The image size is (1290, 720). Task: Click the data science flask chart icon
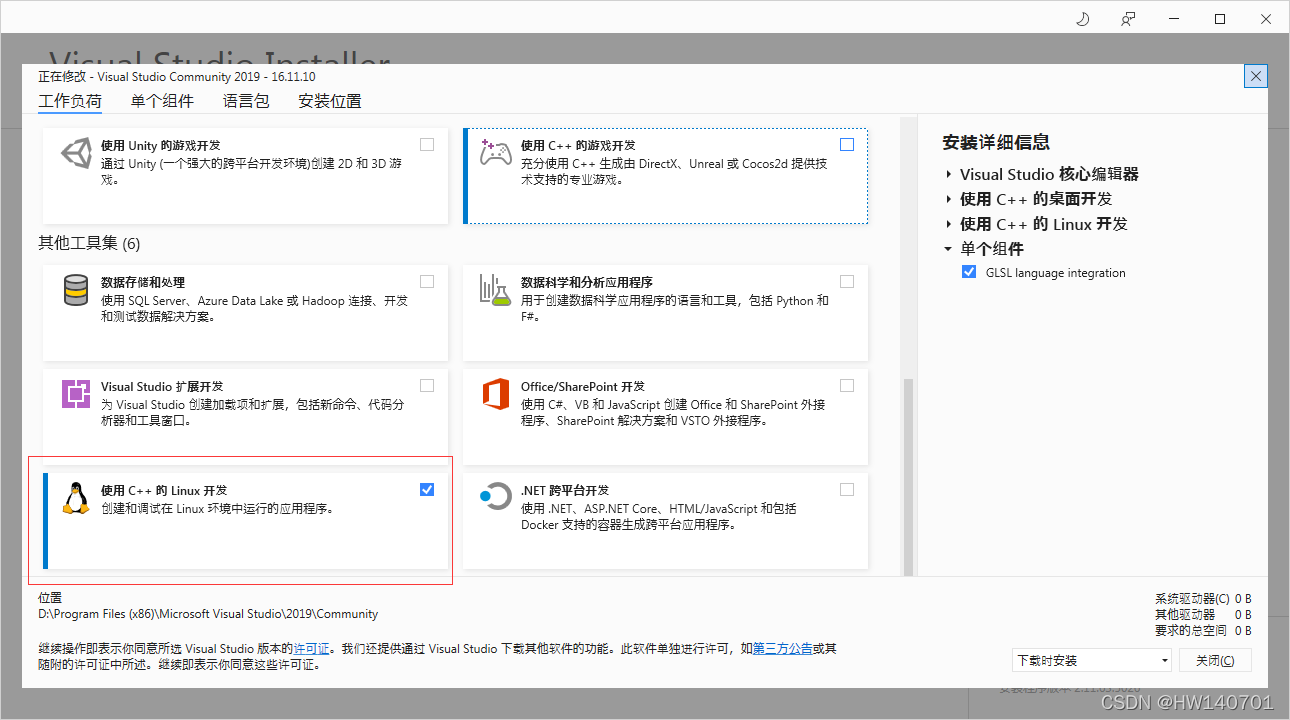point(496,290)
